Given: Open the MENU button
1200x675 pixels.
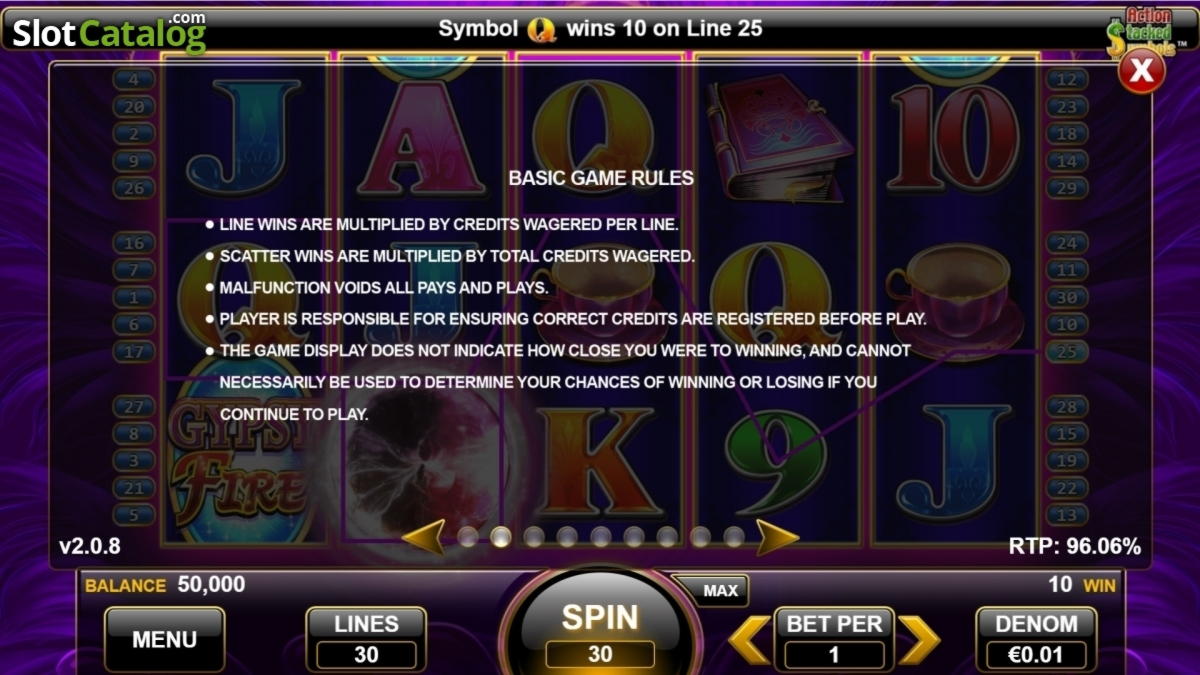Looking at the screenshot, I should [165, 640].
